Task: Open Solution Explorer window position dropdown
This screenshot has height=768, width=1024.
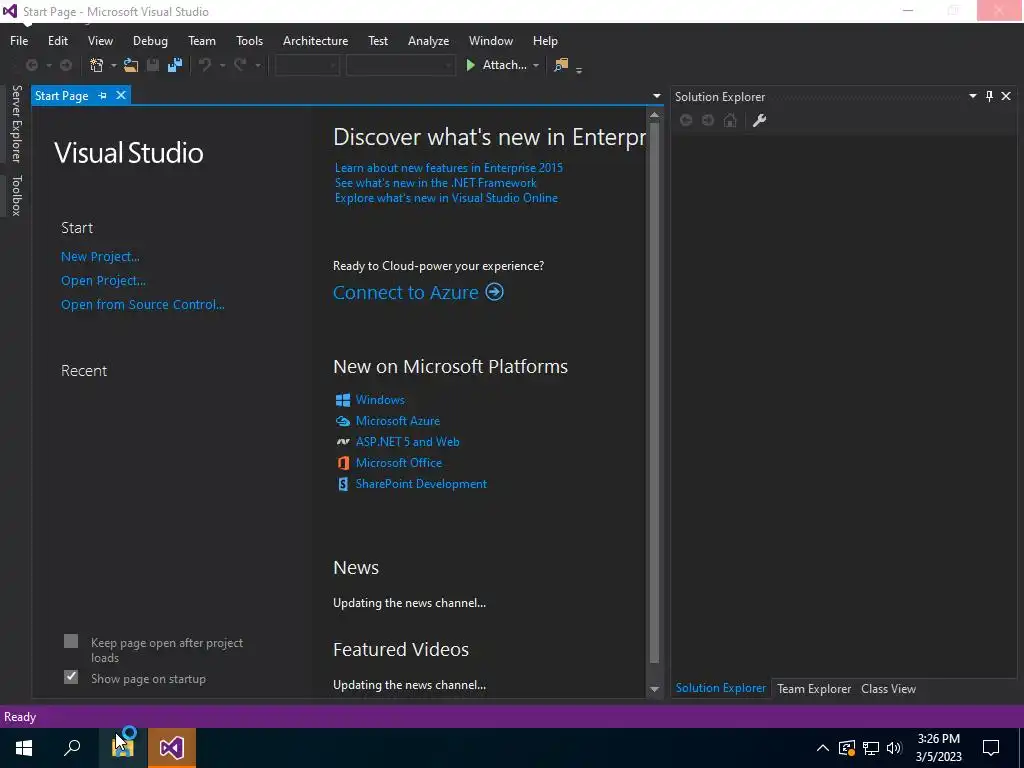Action: (972, 96)
